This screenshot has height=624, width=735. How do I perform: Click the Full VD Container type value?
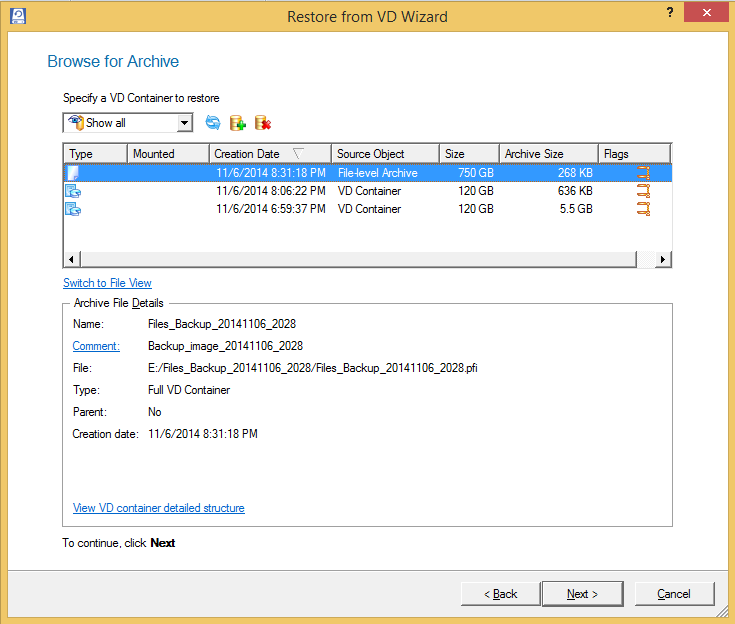point(189,390)
